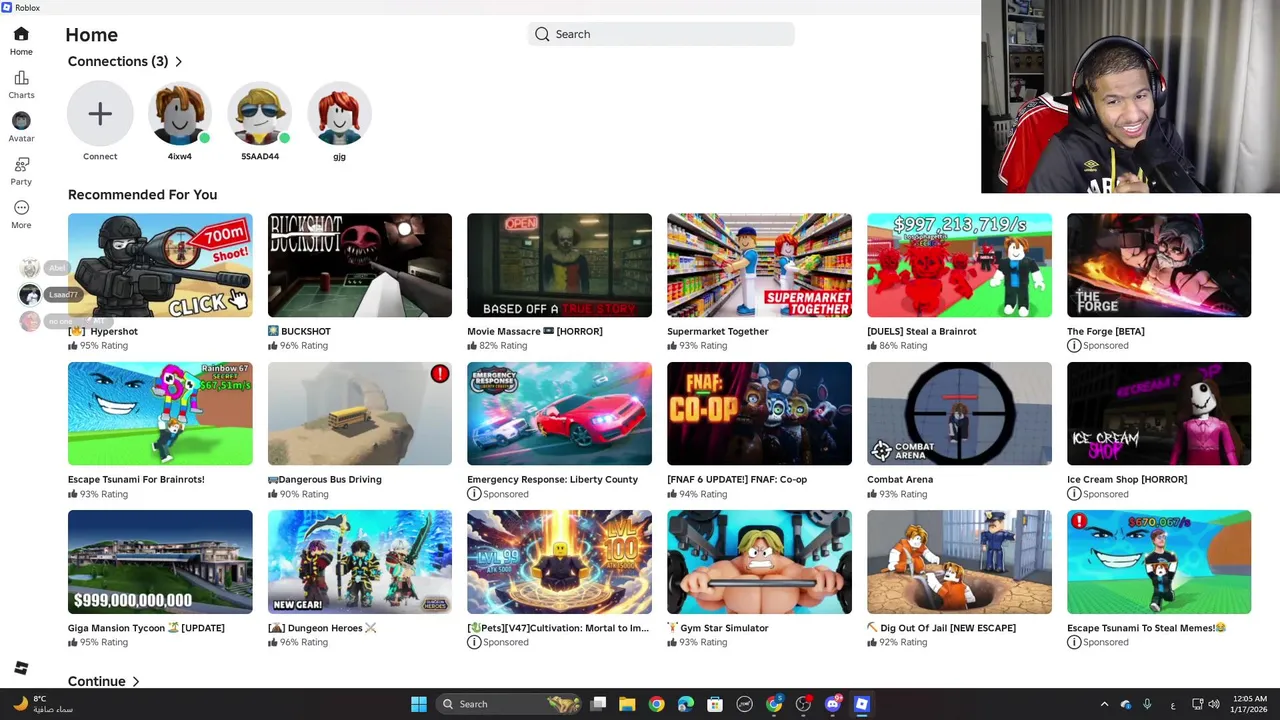Image resolution: width=1280 pixels, height=720 pixels.
Task: Open Microsoft Edge from the taskbar
Action: 686,704
